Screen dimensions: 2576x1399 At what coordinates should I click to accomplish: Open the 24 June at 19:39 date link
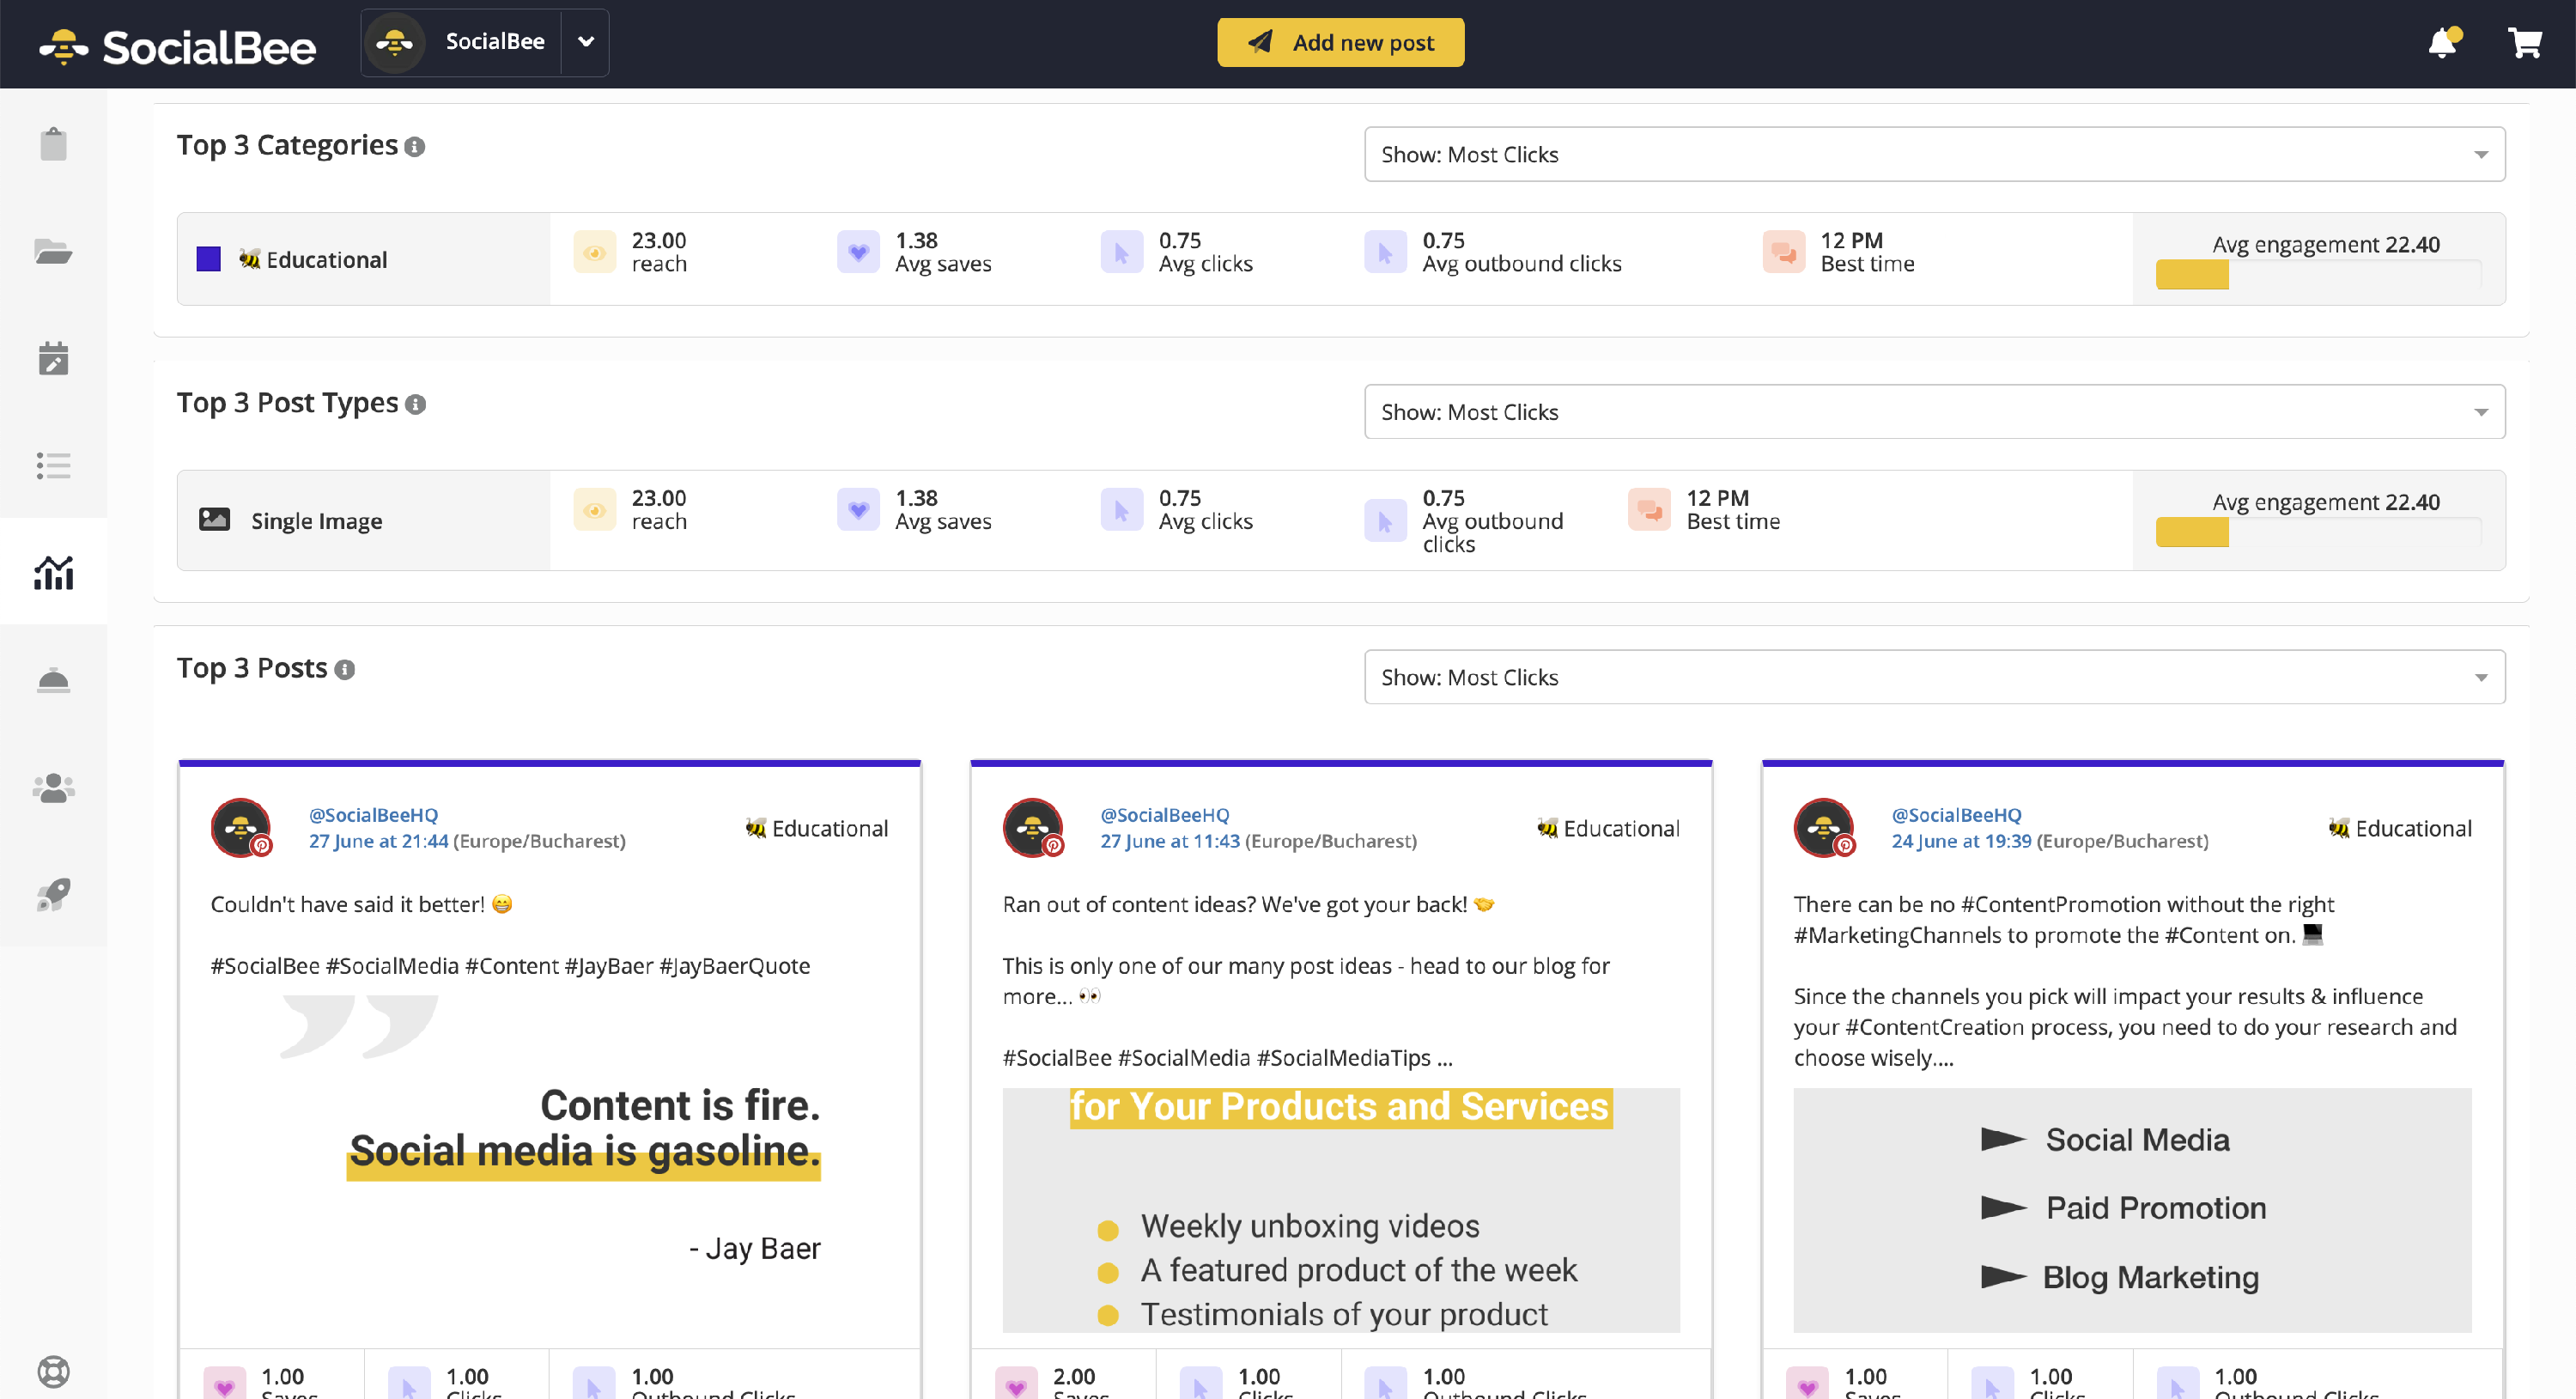[x=1960, y=841]
